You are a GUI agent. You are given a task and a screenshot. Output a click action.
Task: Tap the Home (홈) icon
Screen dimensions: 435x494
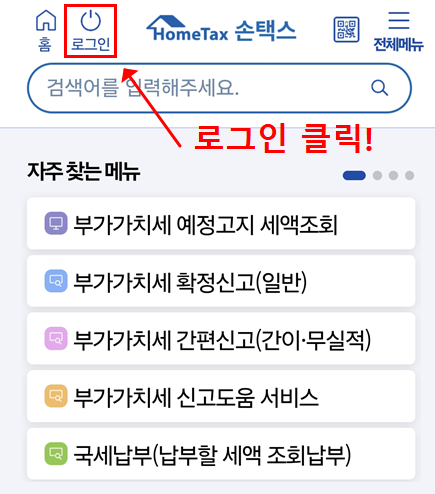46,31
